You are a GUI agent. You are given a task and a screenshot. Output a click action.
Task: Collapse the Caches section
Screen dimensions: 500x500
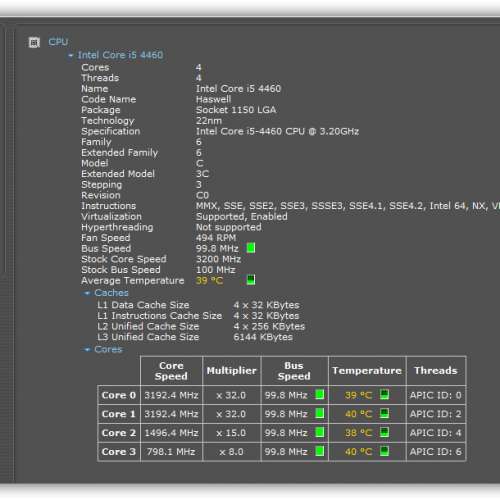87,293
